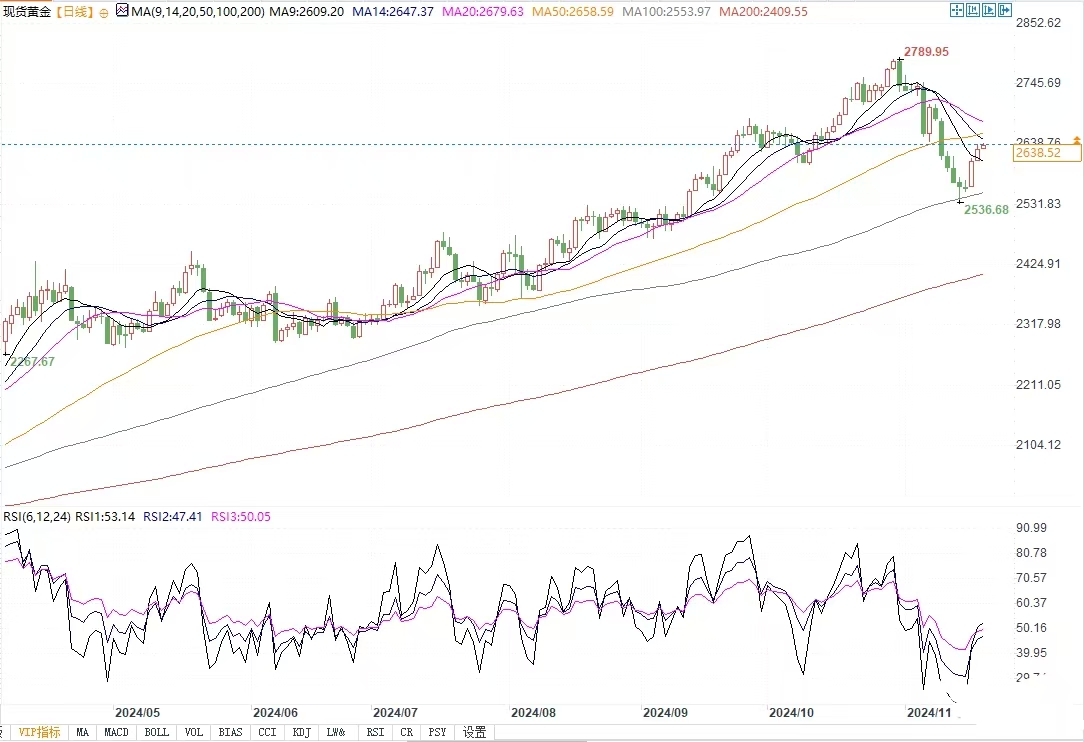
Task: Open the PSY indicator tab
Action: coord(437,732)
